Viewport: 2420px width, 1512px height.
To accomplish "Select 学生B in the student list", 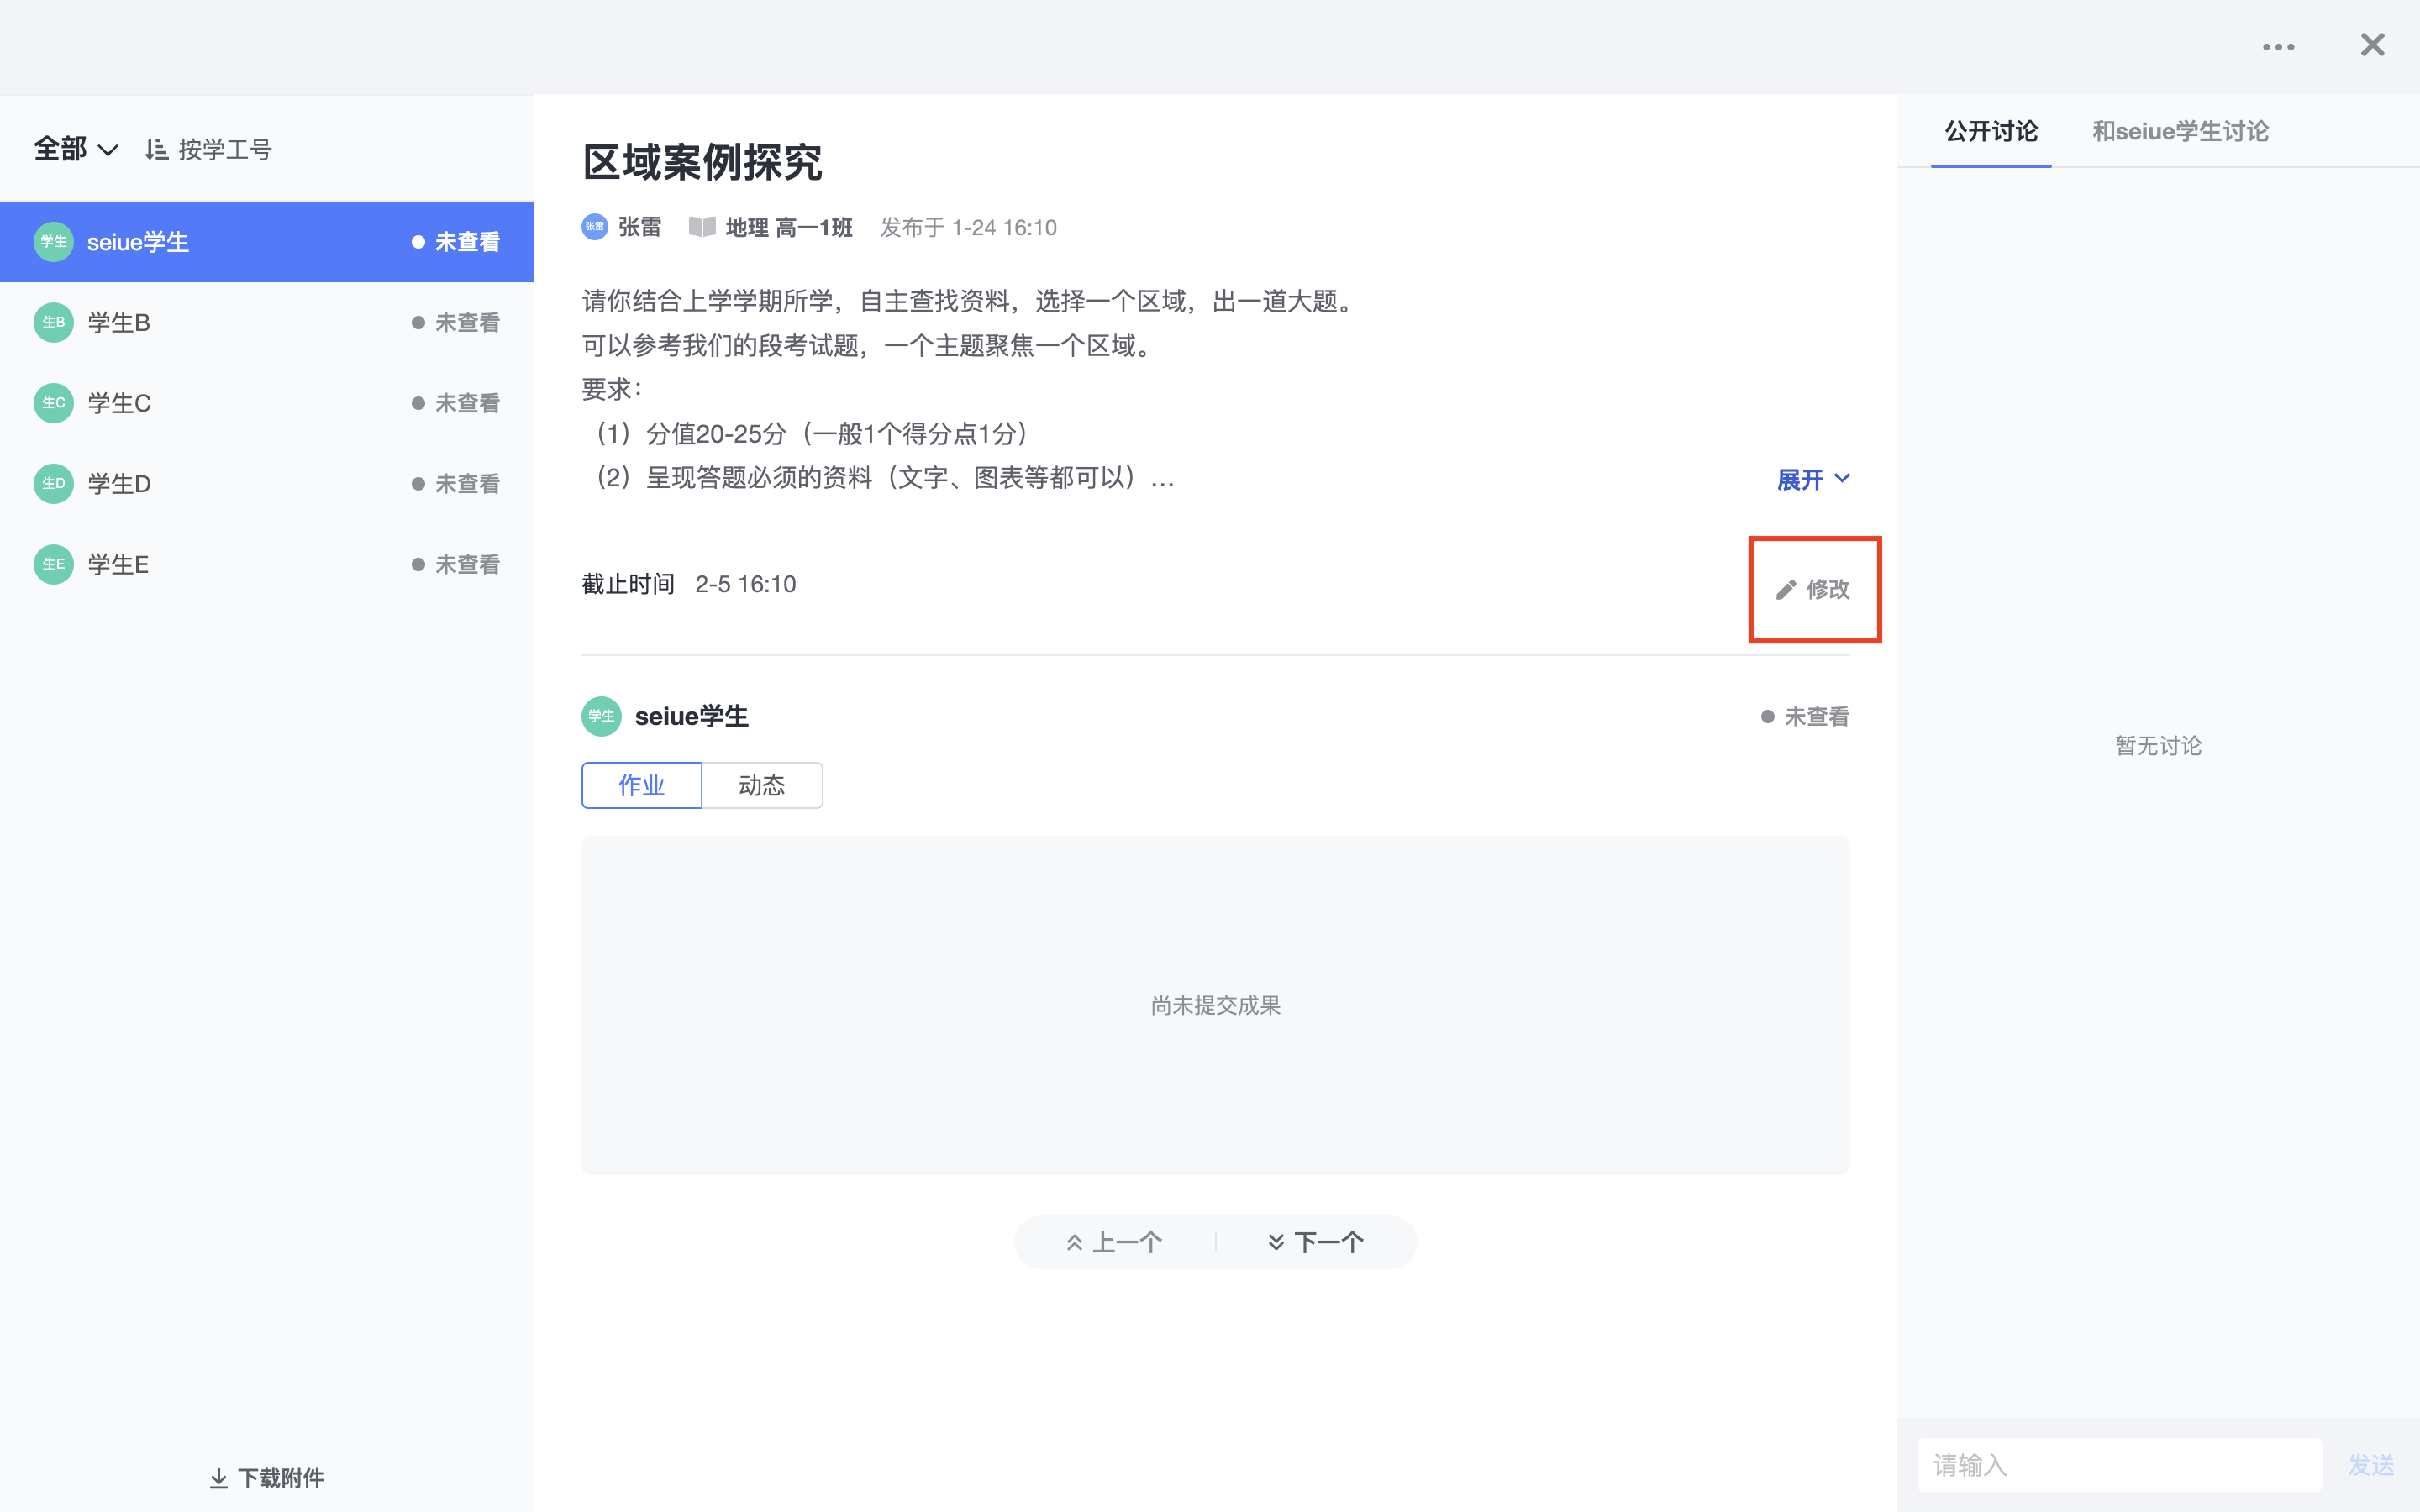I will pos(267,322).
